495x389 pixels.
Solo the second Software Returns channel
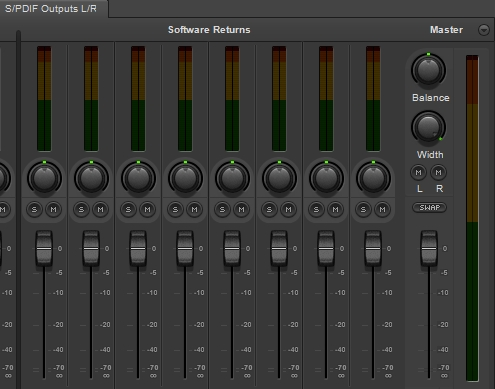click(81, 209)
